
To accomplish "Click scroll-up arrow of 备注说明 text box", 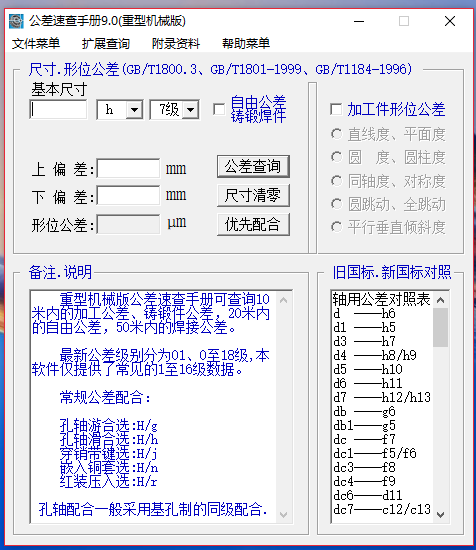I will click(283, 300).
